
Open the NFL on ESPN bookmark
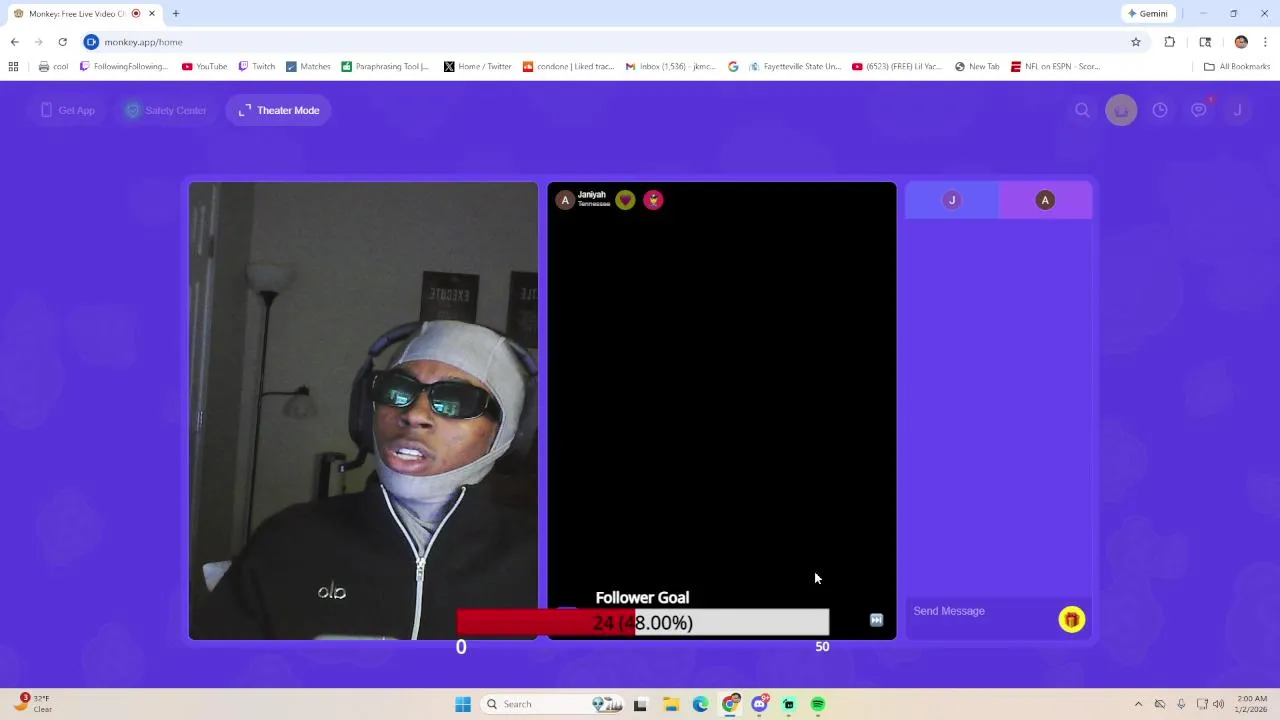[x=1056, y=67]
